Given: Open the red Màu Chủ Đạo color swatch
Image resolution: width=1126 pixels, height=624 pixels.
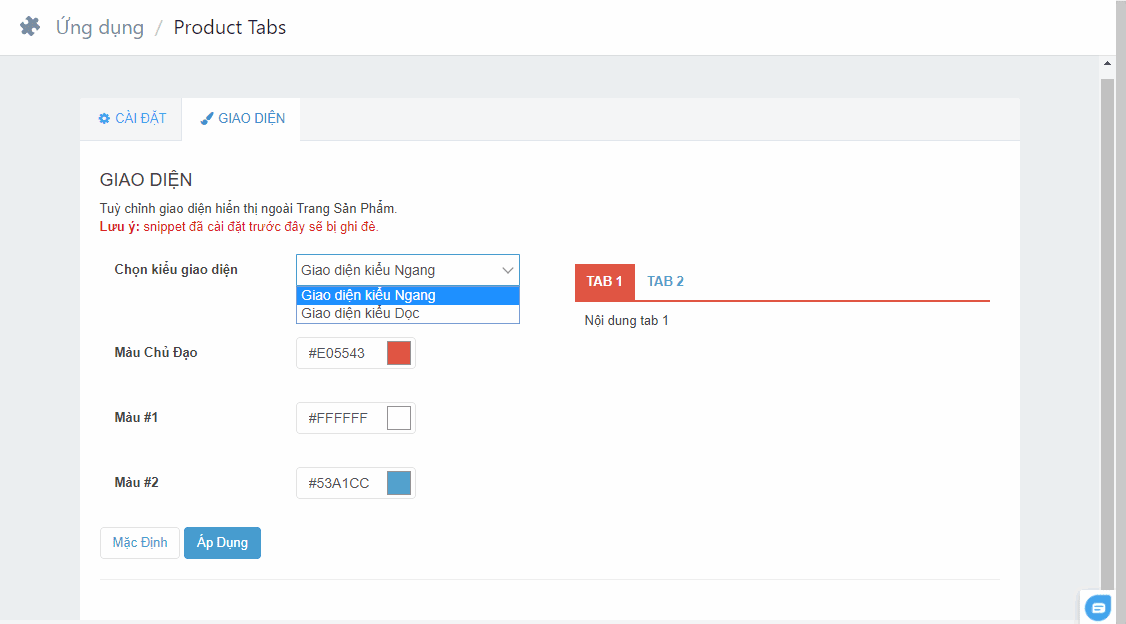Looking at the screenshot, I should pyautogui.click(x=399, y=353).
